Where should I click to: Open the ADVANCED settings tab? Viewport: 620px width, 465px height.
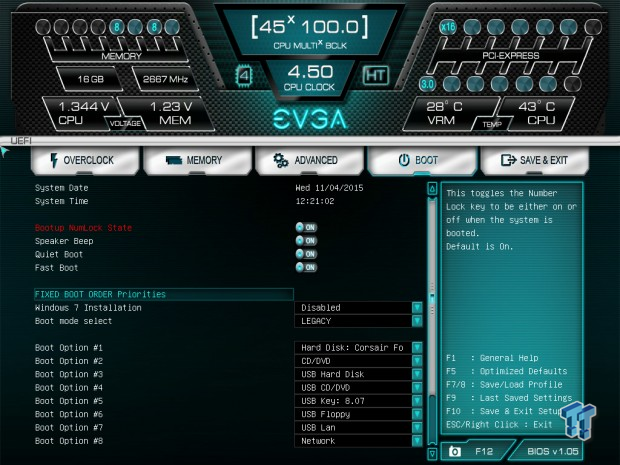[309, 161]
